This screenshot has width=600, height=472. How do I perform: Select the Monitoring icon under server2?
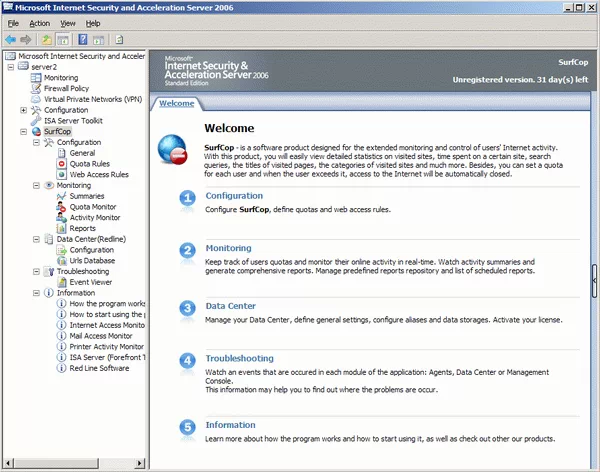pos(36,78)
